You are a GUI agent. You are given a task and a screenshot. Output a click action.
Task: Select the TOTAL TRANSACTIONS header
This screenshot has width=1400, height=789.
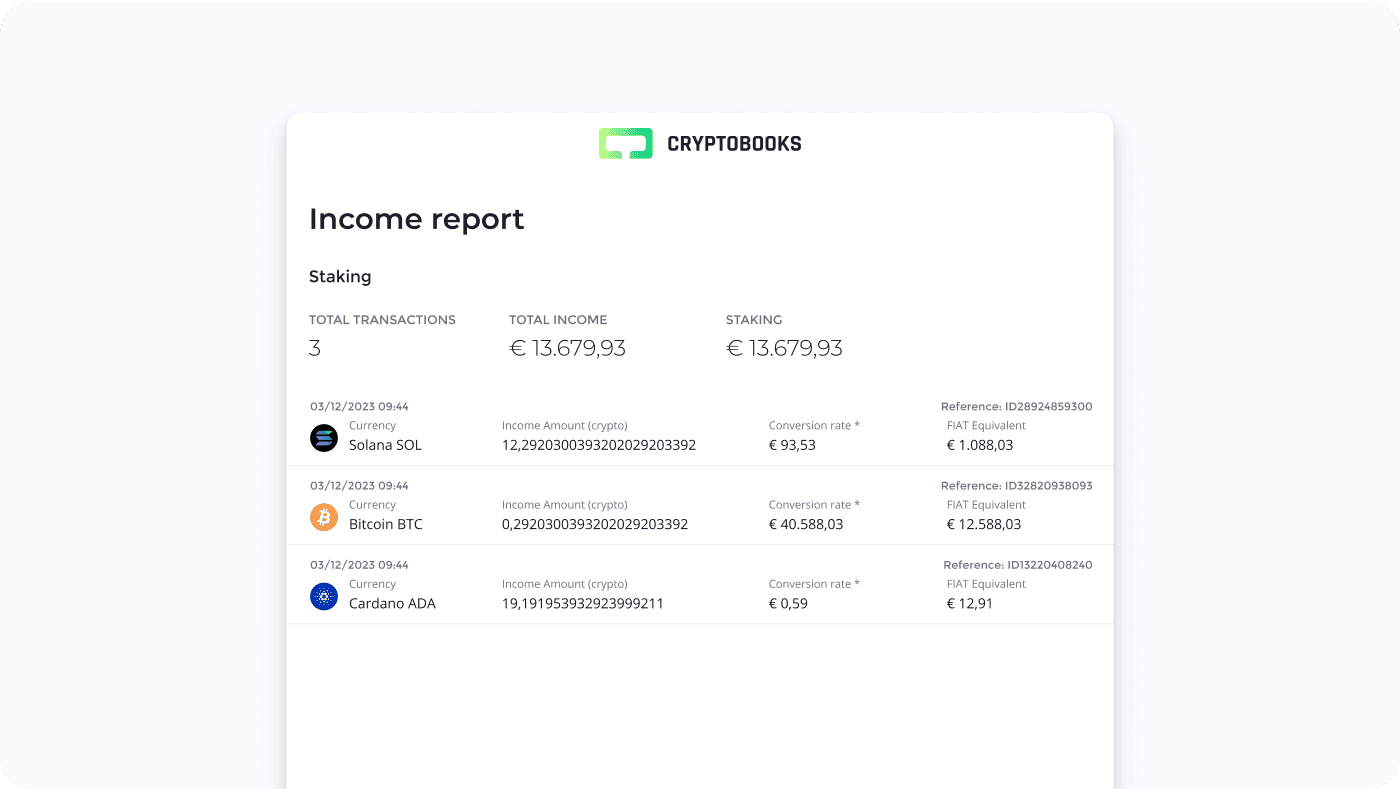coord(382,319)
